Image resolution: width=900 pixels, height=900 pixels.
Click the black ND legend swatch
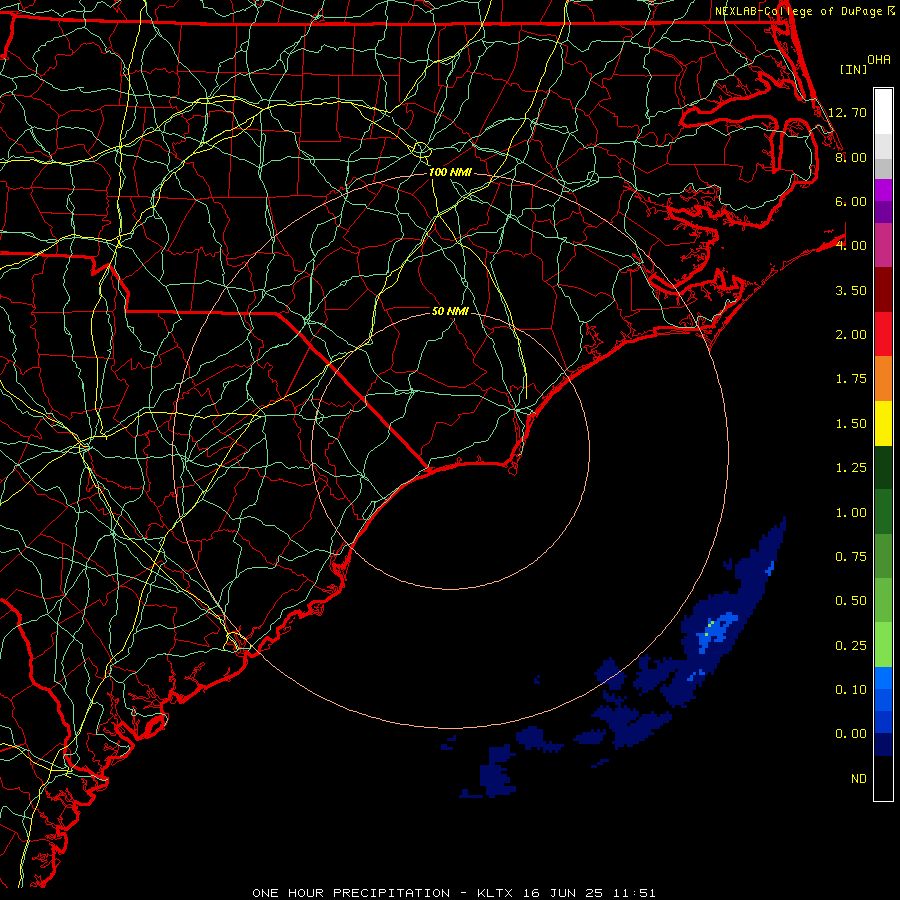pyautogui.click(x=883, y=778)
